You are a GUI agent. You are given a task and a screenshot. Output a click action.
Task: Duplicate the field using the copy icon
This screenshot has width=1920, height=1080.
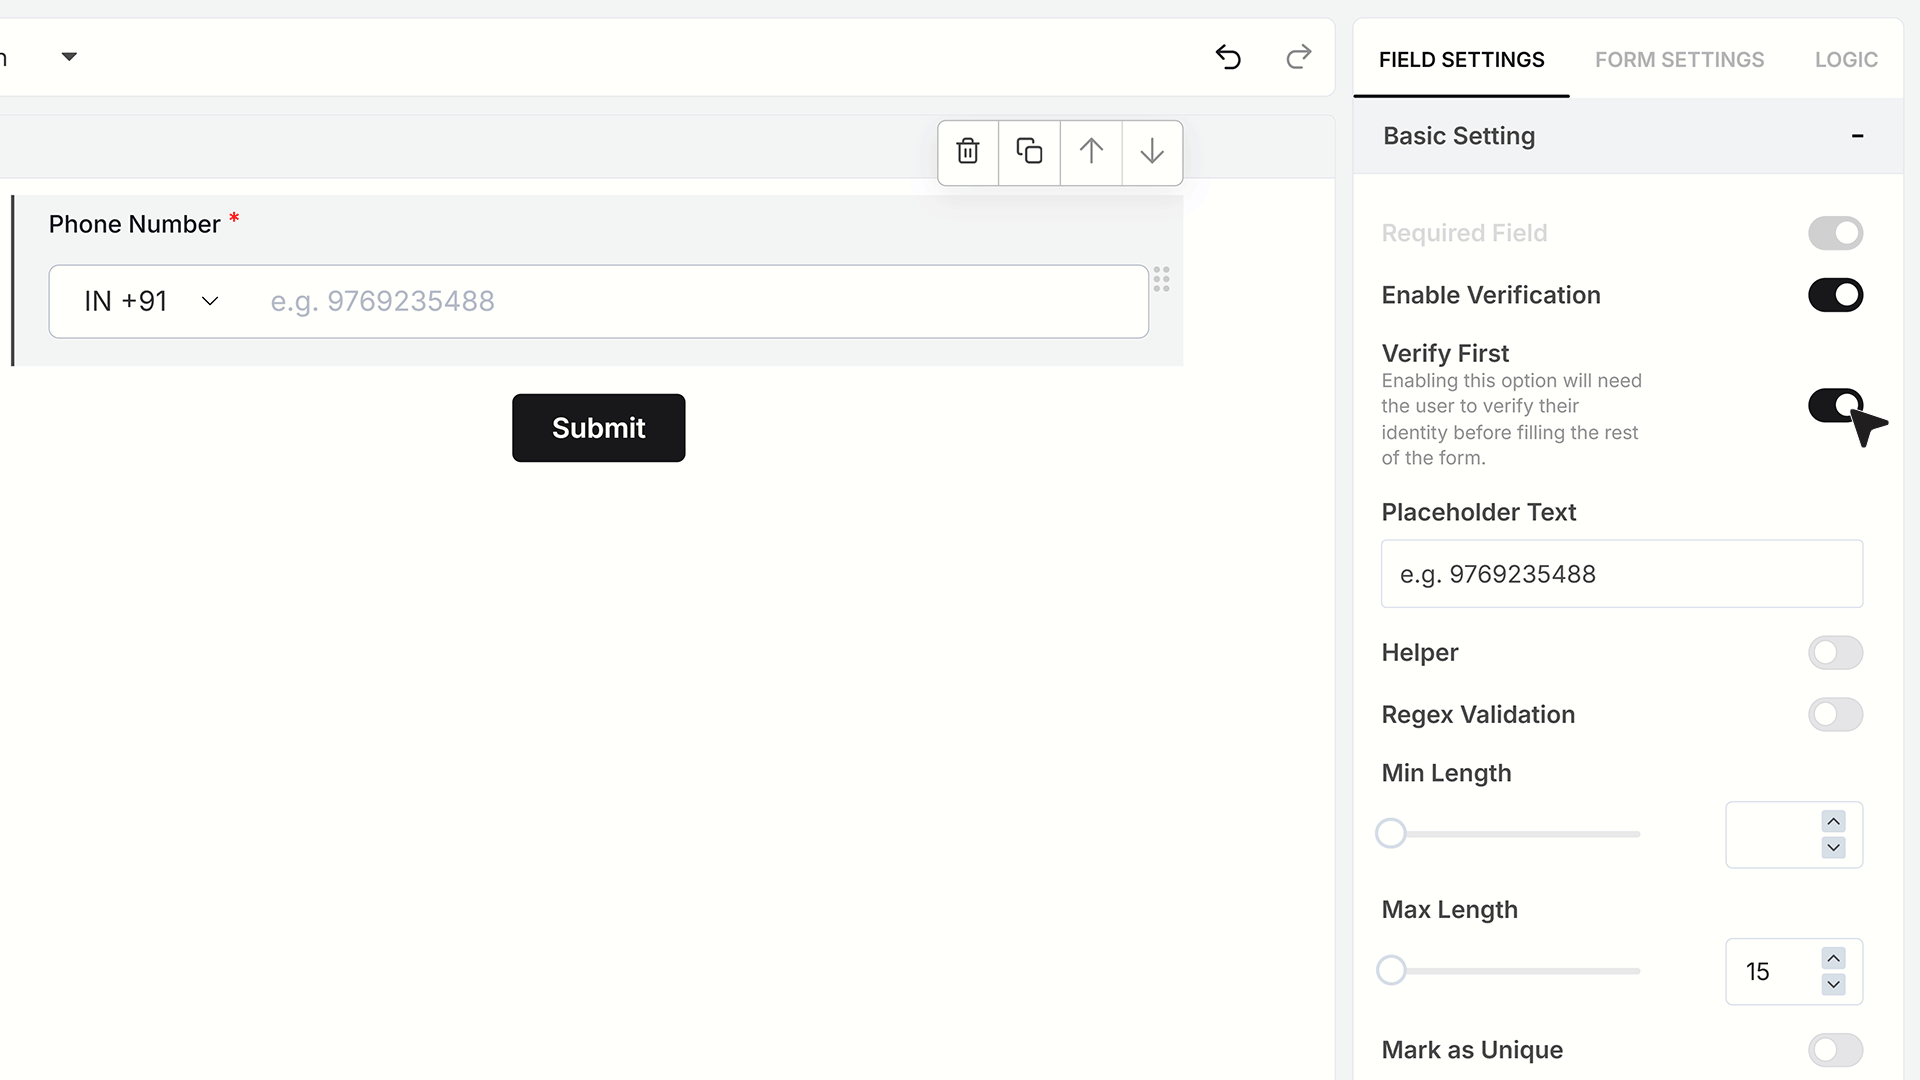tap(1029, 152)
